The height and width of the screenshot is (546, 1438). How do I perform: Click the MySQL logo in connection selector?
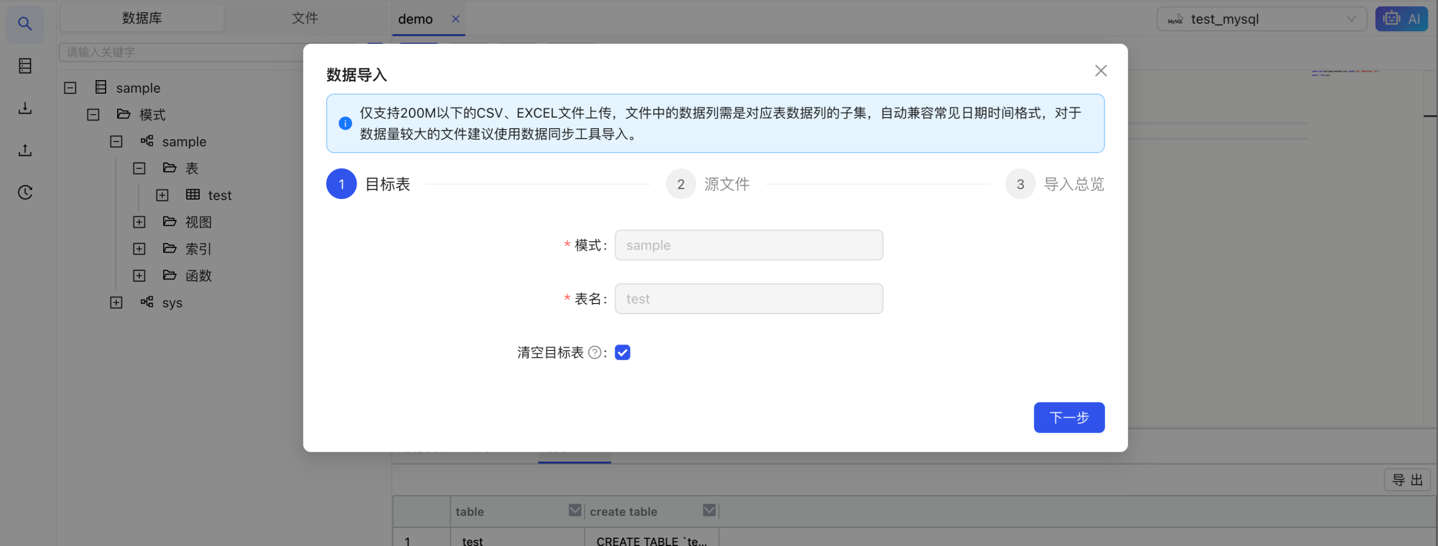(x=1176, y=19)
